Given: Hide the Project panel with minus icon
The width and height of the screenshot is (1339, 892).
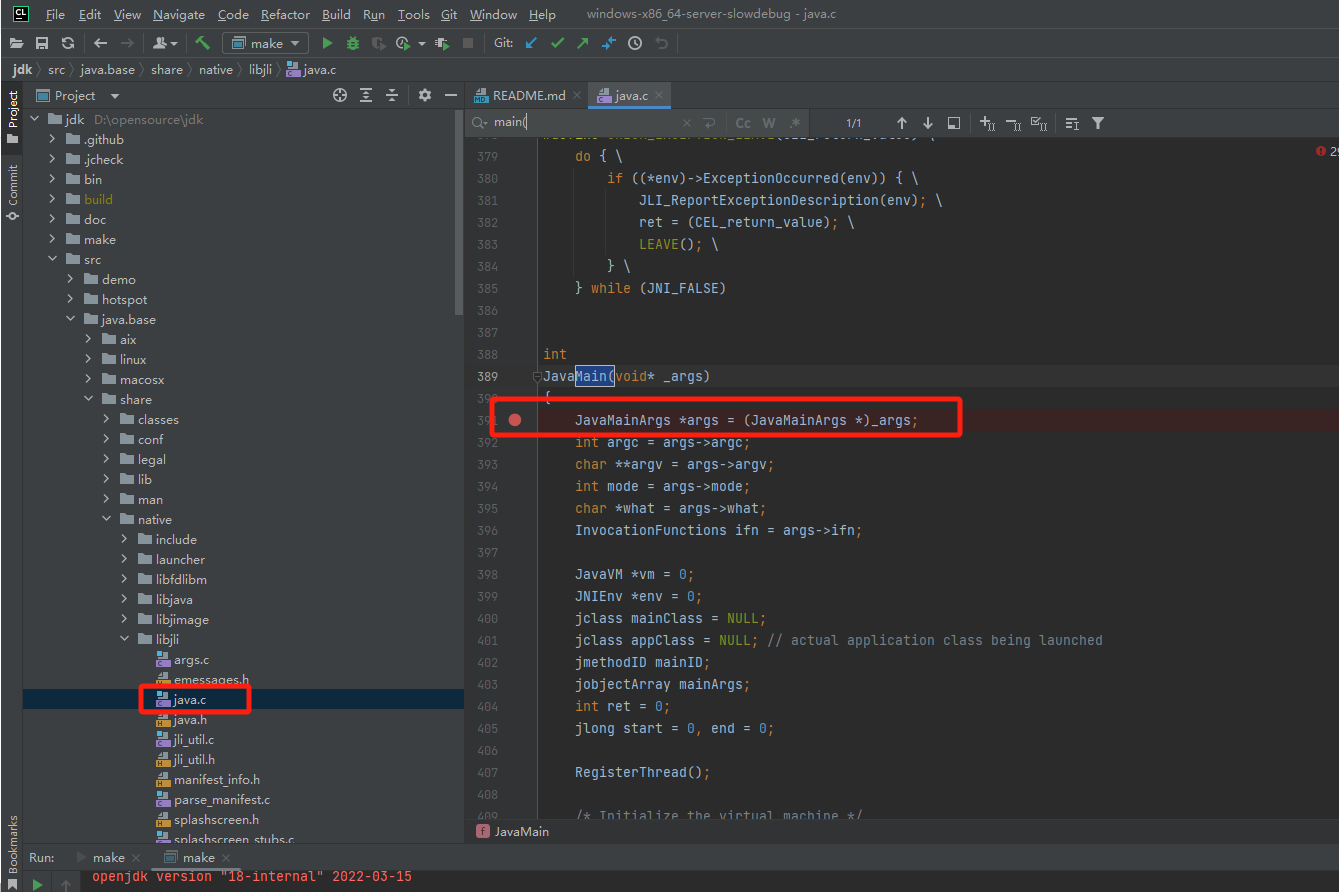Looking at the screenshot, I should click(451, 95).
